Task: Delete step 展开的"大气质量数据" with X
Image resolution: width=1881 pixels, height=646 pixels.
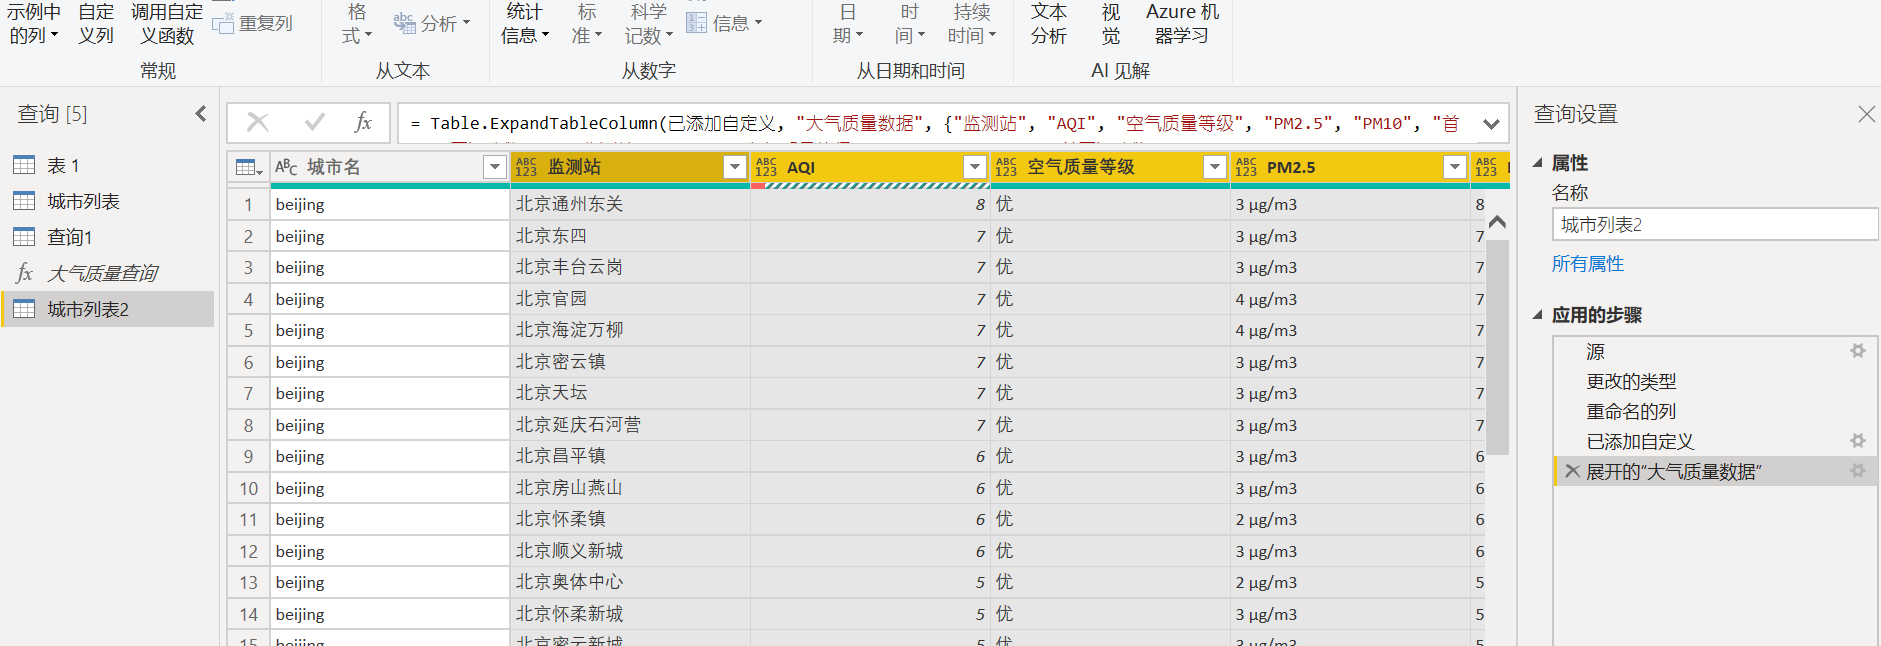Action: (x=1573, y=471)
